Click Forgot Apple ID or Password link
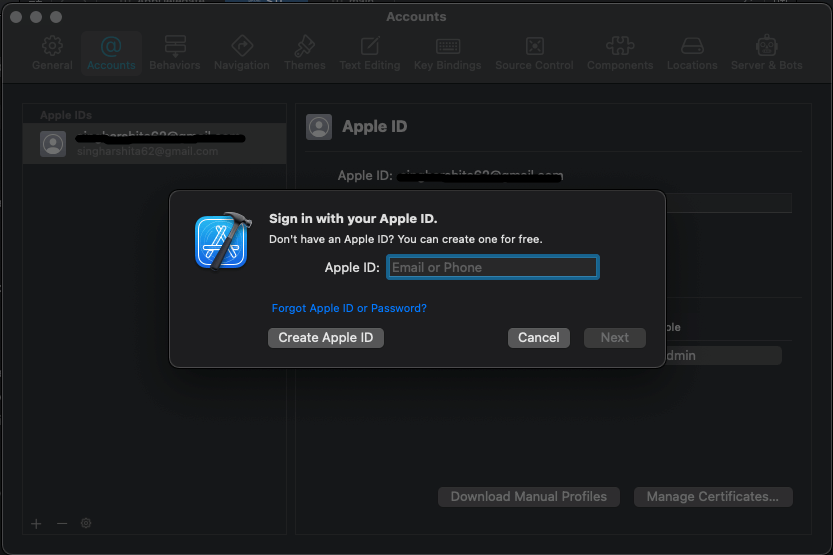Viewport: 833px width, 555px height. pos(349,308)
